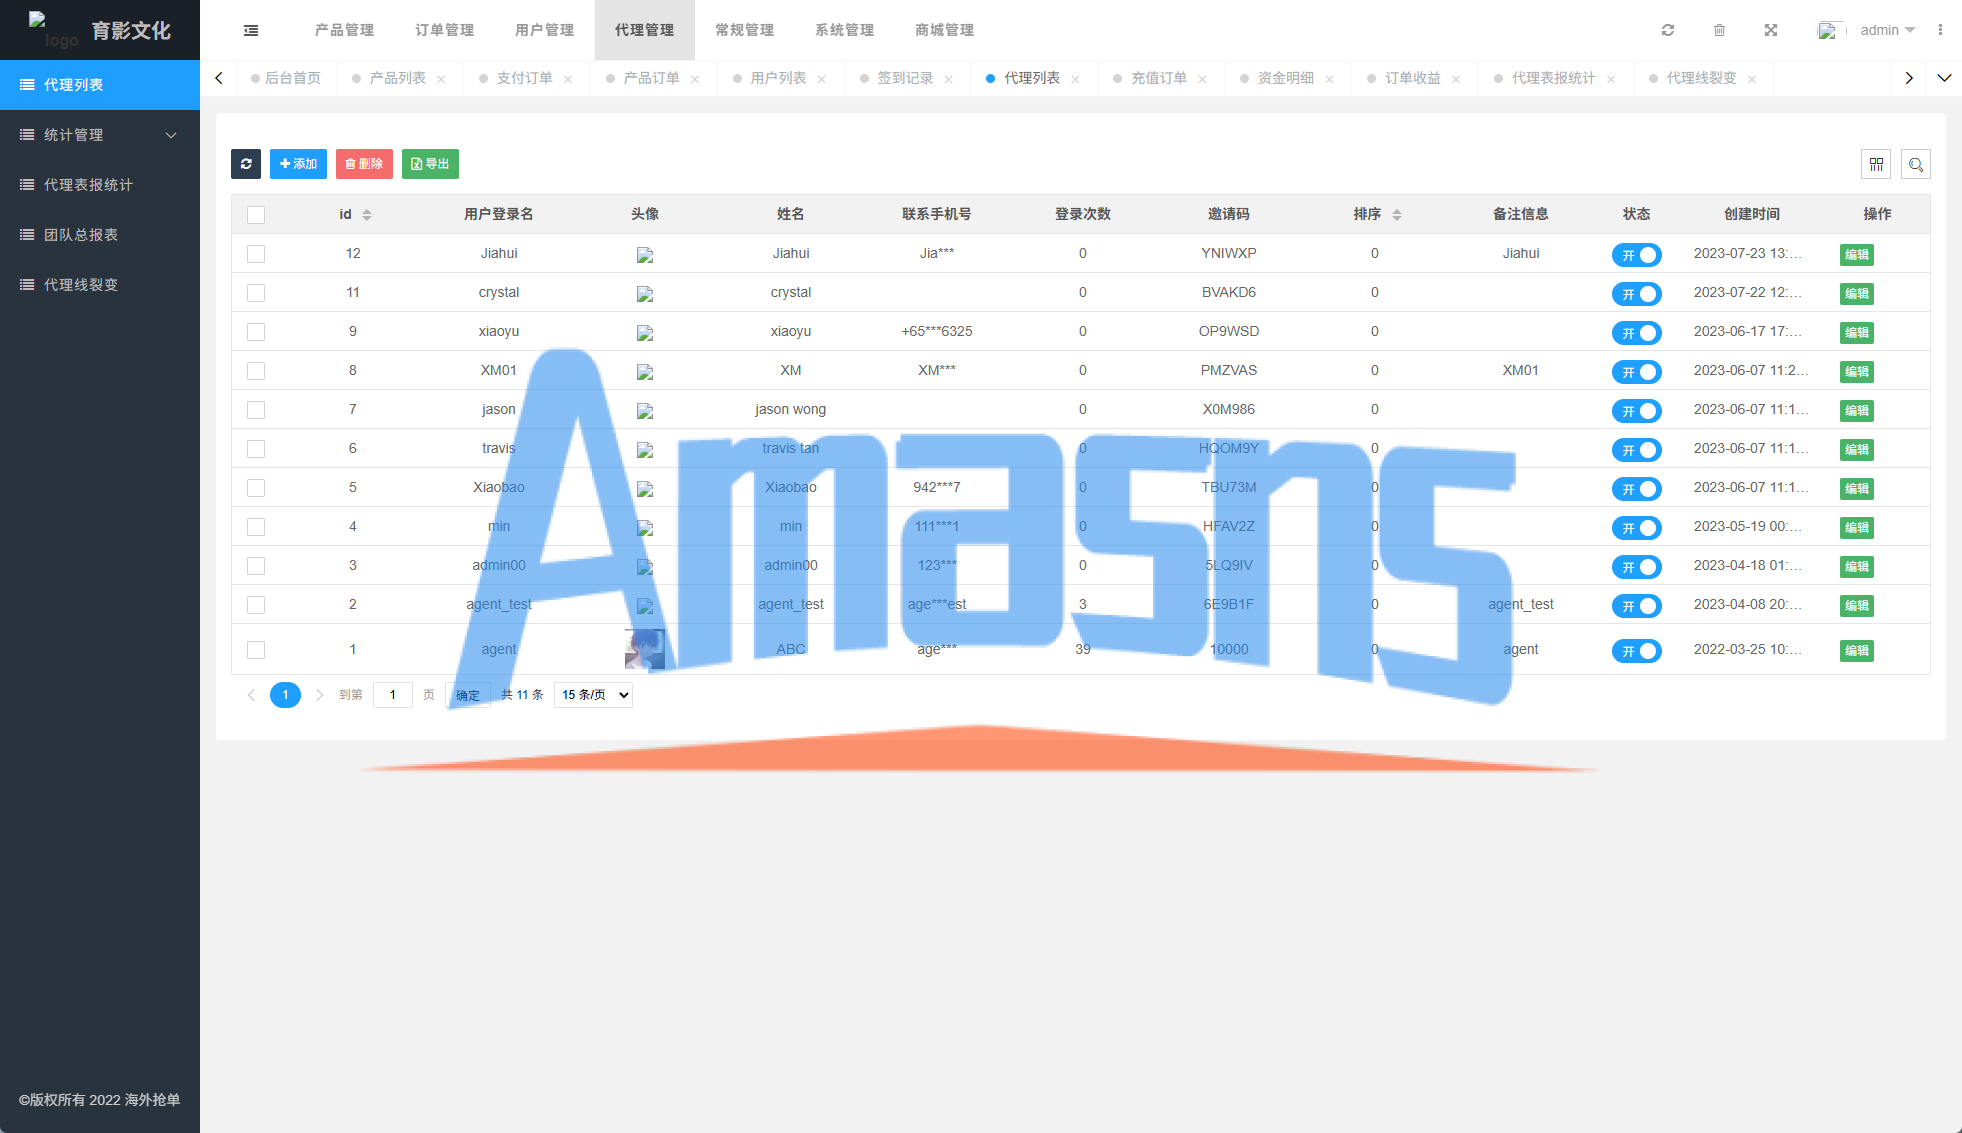Open the 15 条/页 page size dropdown
Image resolution: width=1962 pixels, height=1133 pixels.
[594, 695]
